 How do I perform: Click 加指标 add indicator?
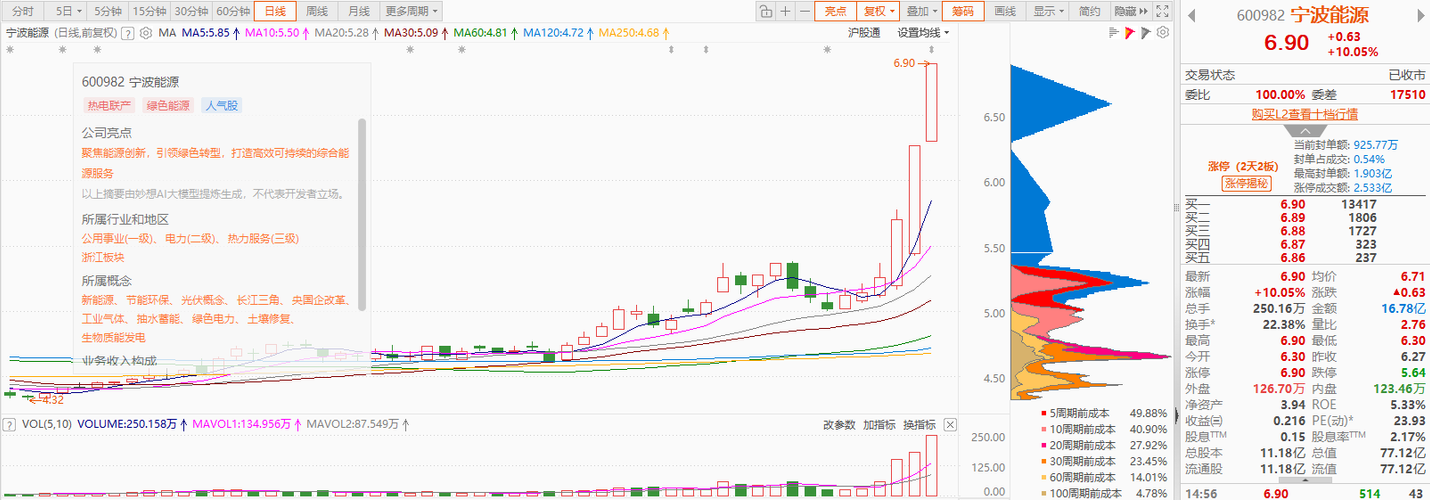point(879,424)
